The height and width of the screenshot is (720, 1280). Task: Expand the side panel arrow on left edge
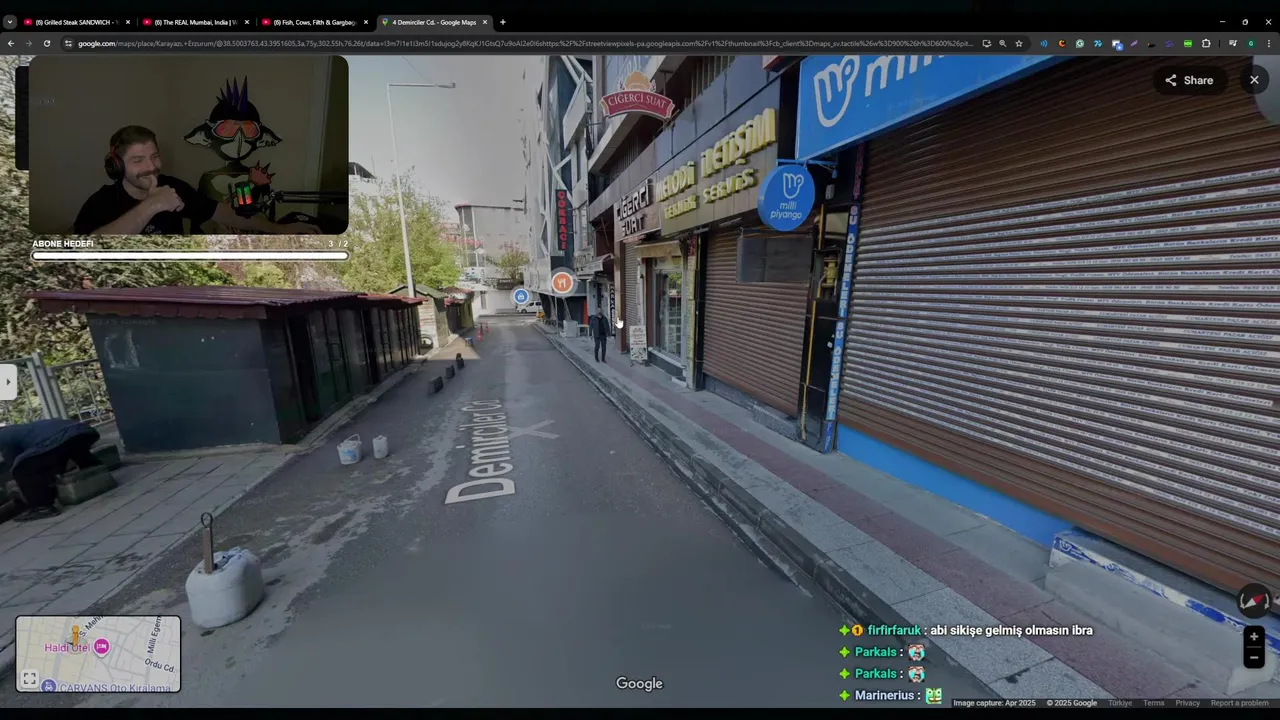click(8, 381)
